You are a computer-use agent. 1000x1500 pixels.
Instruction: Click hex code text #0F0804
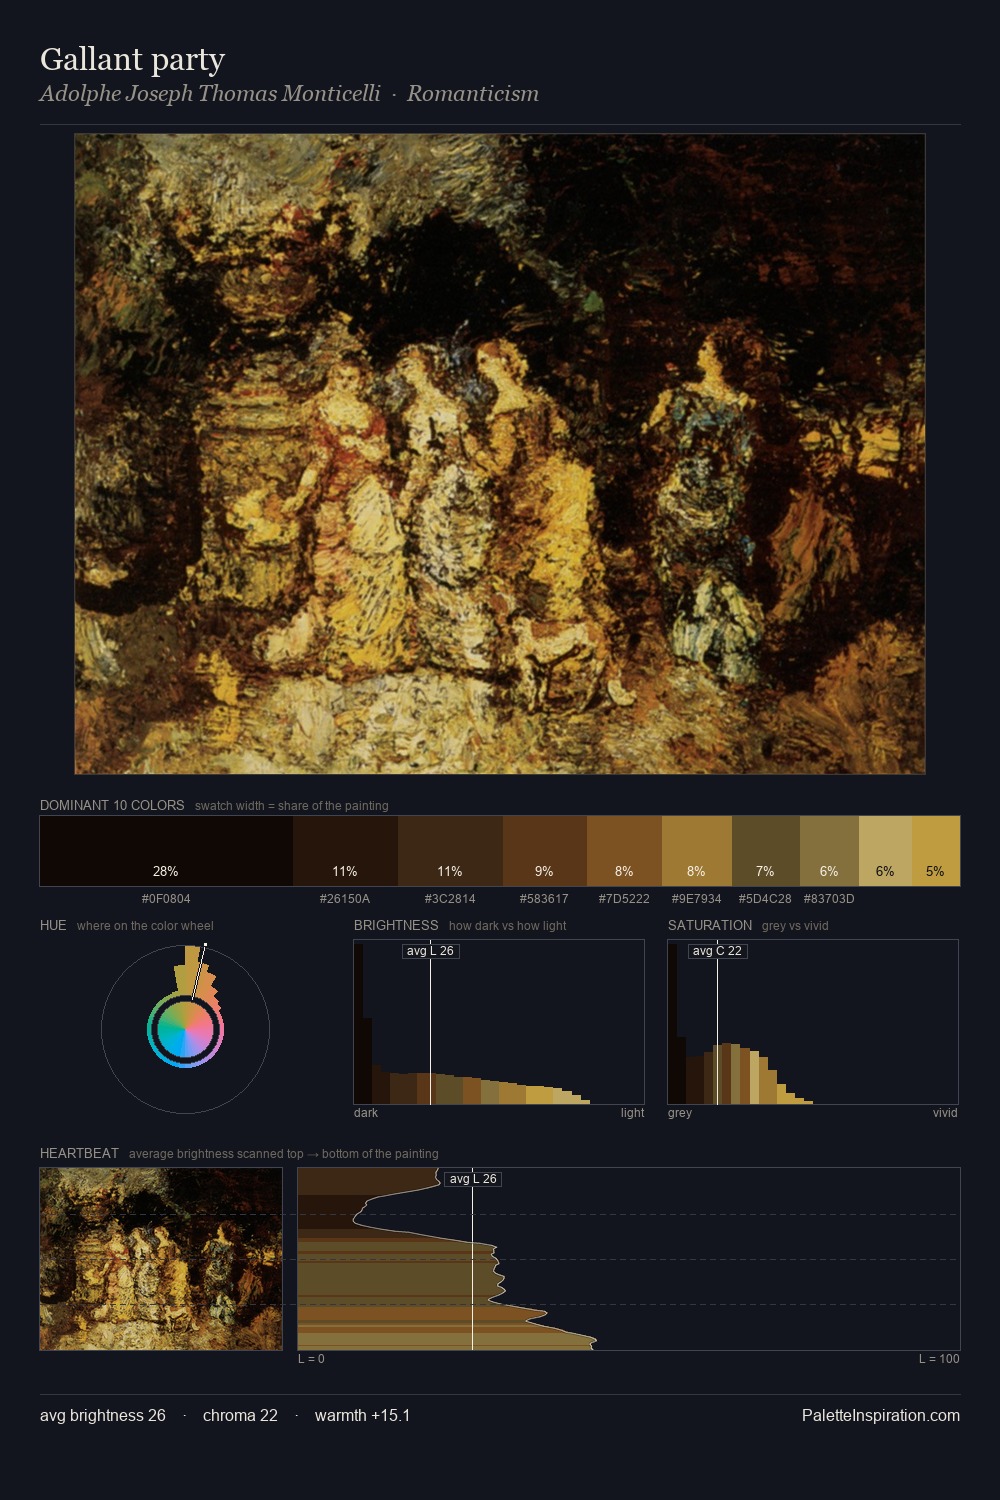coord(166,898)
